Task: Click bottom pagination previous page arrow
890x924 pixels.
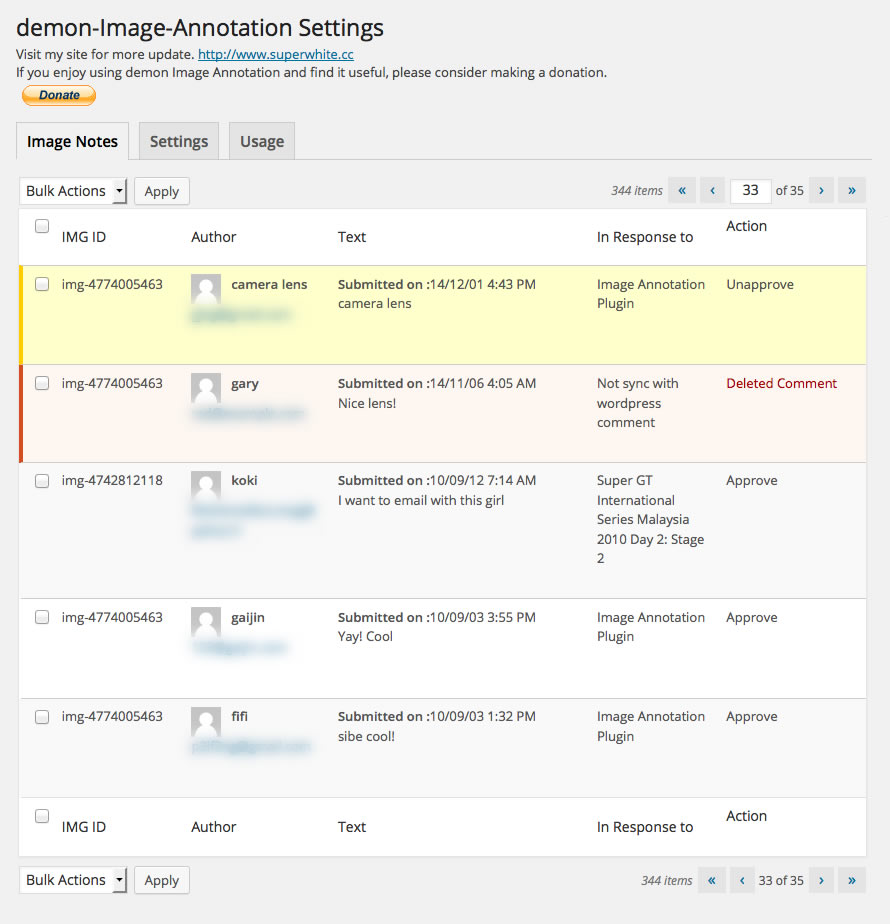Action: pos(742,880)
